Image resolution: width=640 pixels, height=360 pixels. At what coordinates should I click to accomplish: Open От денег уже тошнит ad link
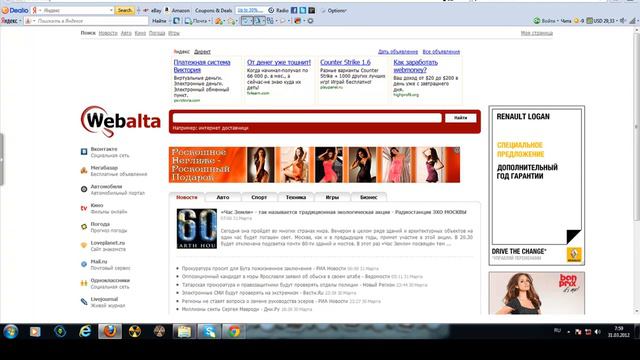tap(279, 62)
